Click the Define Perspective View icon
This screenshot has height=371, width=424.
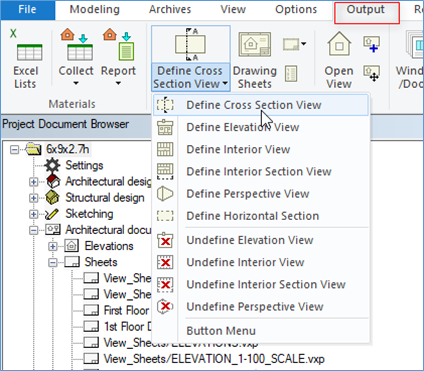pyautogui.click(x=165, y=194)
